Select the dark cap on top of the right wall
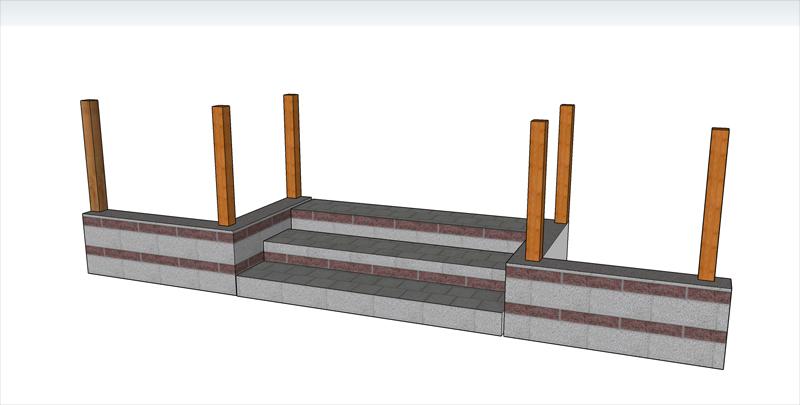The width and height of the screenshot is (800, 405). click(620, 270)
